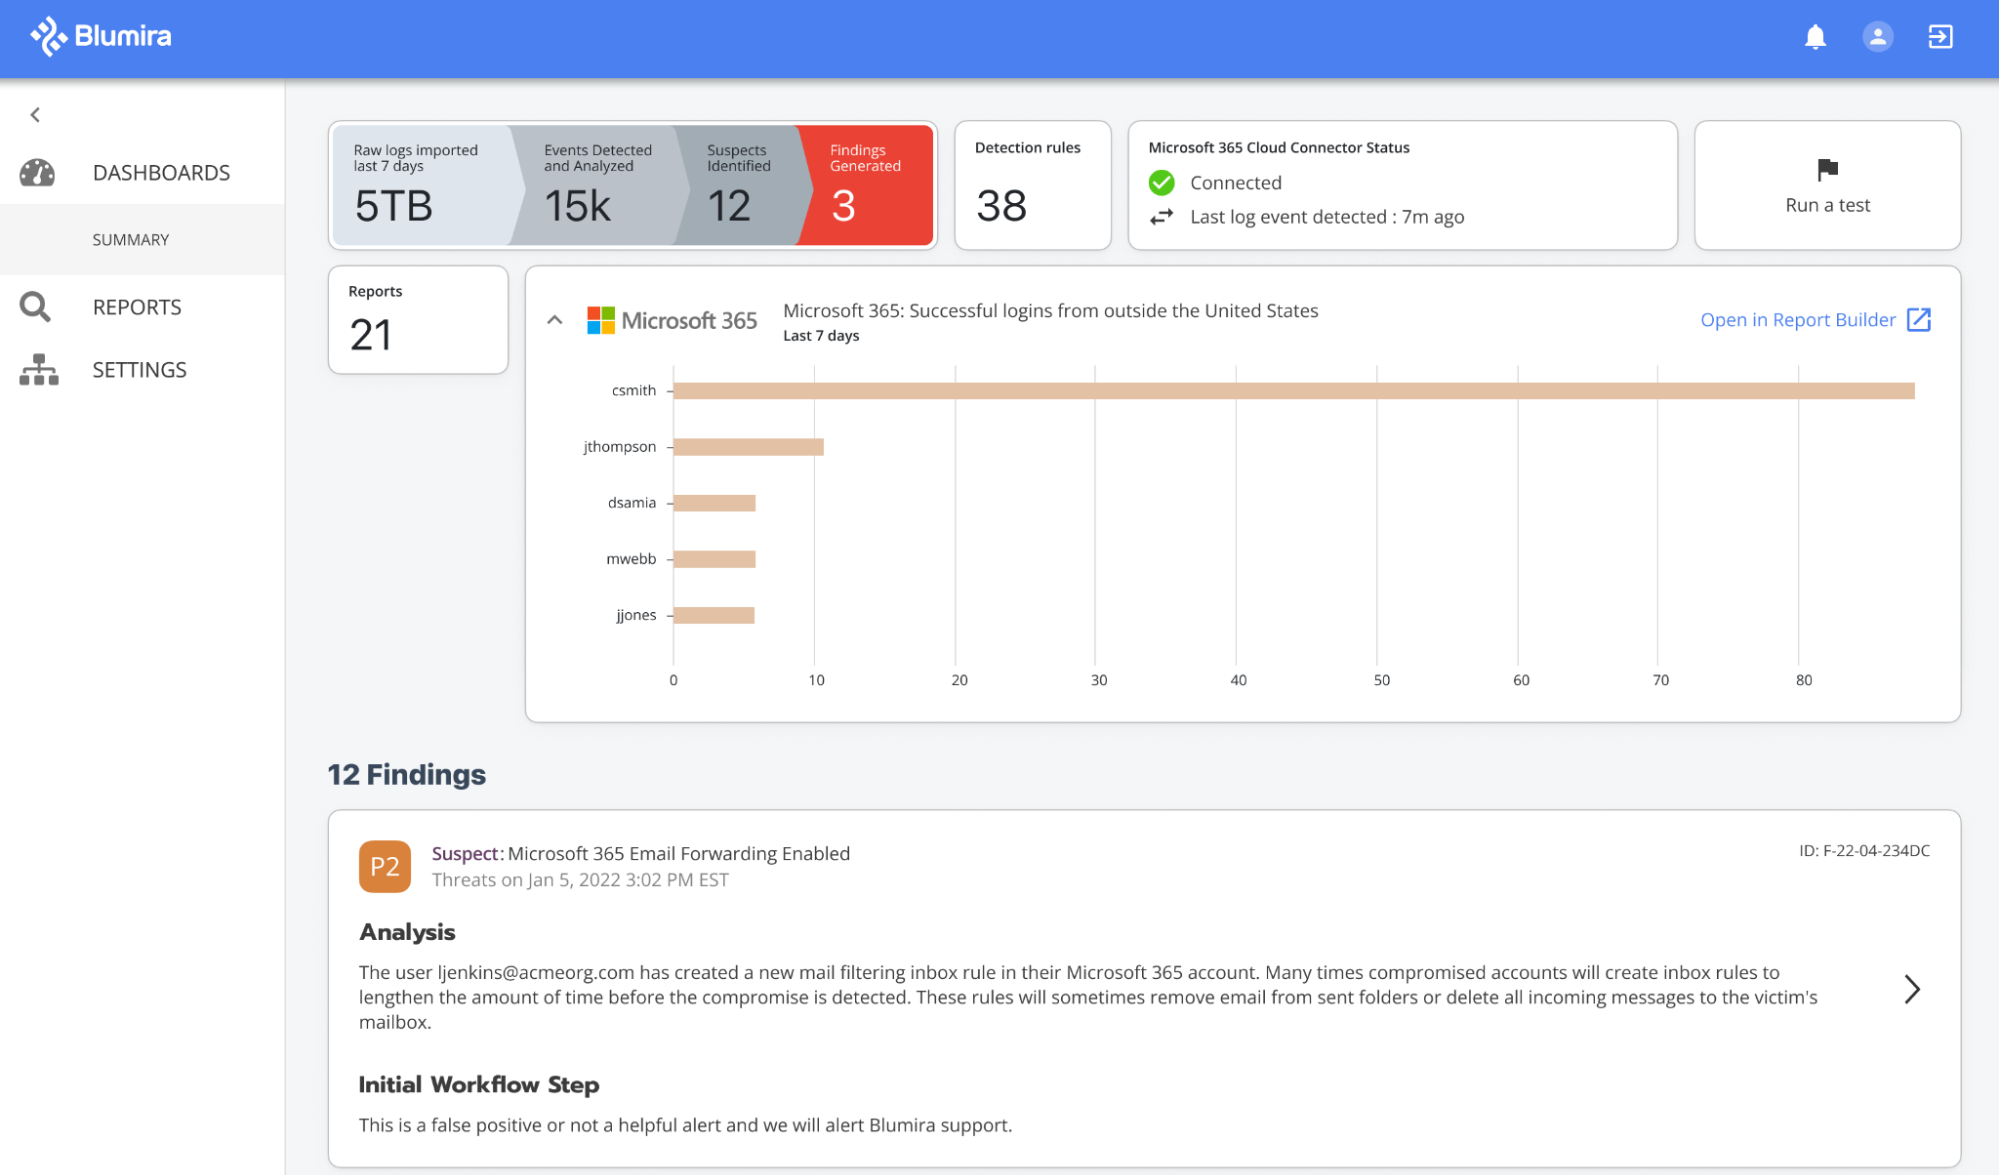Open the Detection rules 38 card
This screenshot has width=1999, height=1176.
pos(1032,185)
